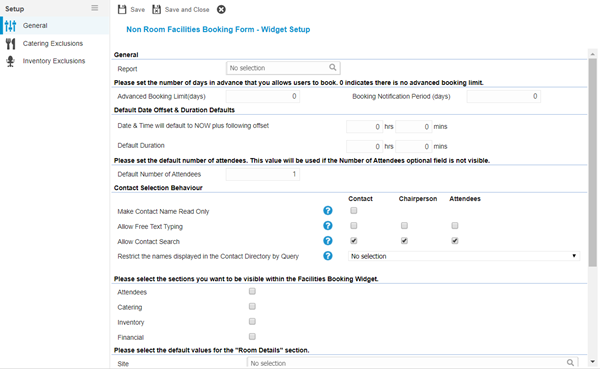Open Catering Exclusions in the sidebar
This screenshot has height=369, width=600.
pyautogui.click(x=52, y=43)
